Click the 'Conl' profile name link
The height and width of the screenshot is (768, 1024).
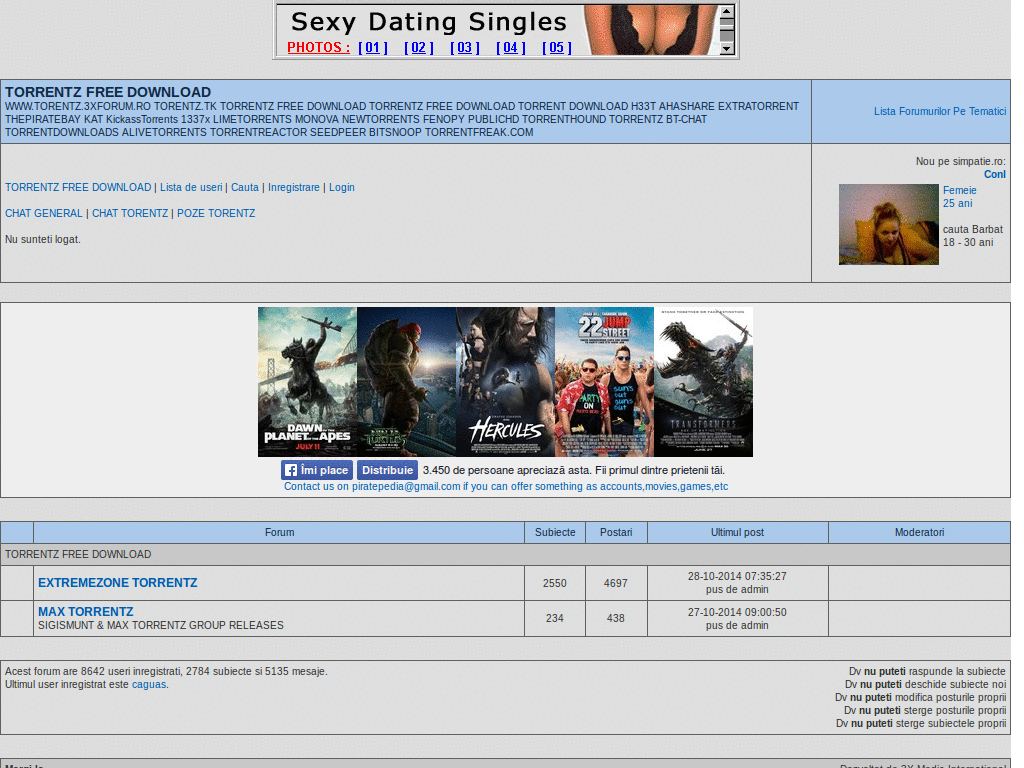click(x=995, y=174)
